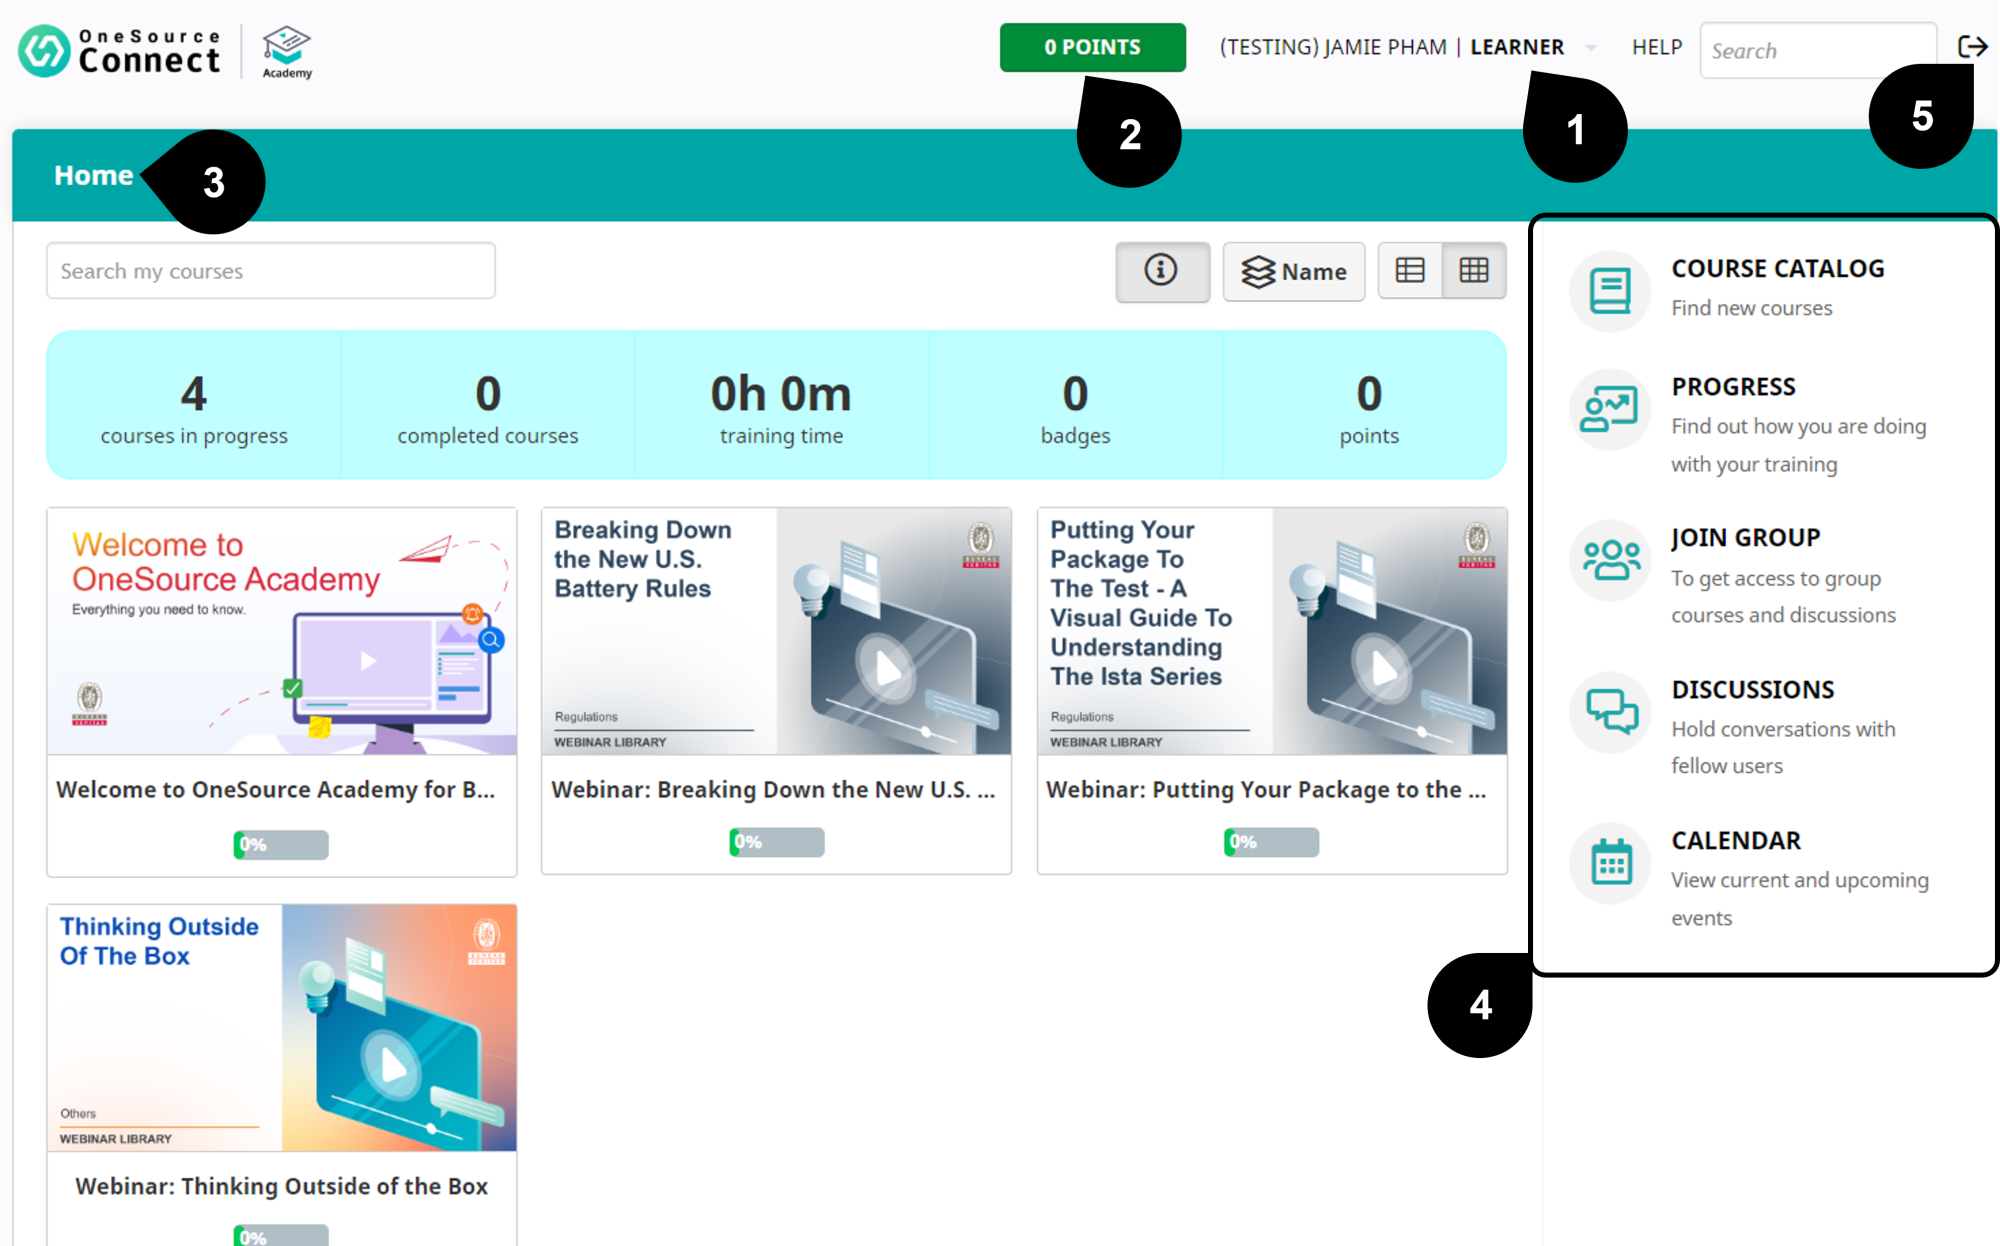
Task: Open the Help menu item
Action: coord(1656,48)
